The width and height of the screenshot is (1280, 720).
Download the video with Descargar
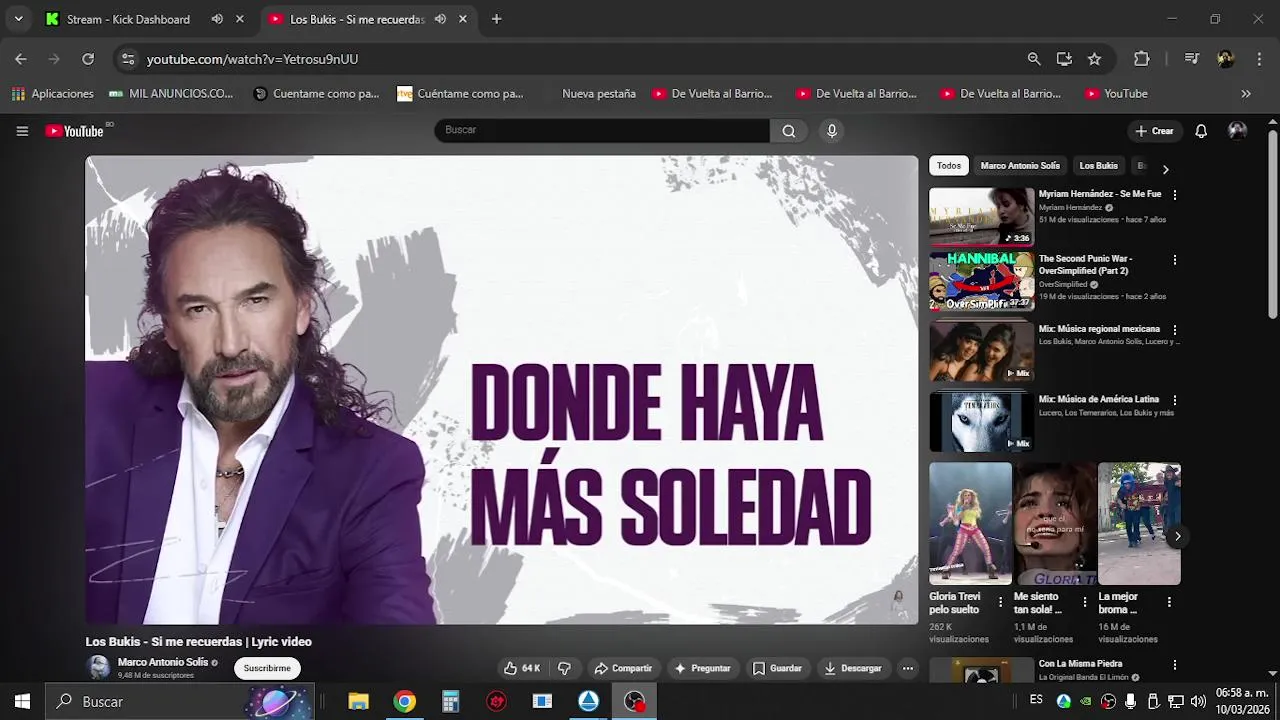coord(852,668)
